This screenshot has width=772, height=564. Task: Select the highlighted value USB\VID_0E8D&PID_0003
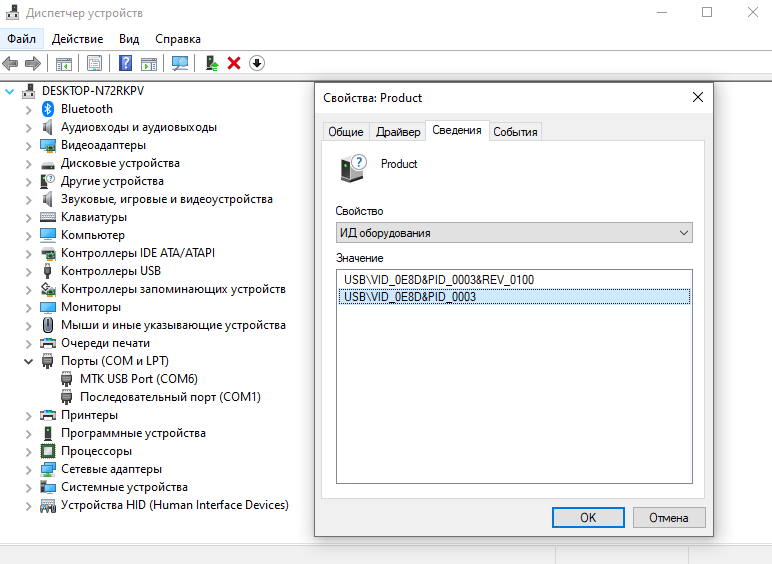(x=514, y=297)
